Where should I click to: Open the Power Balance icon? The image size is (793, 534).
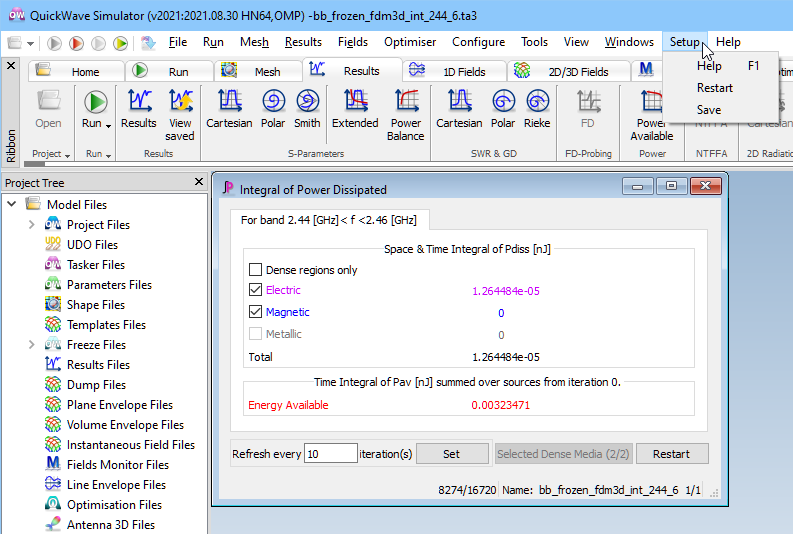(406, 101)
